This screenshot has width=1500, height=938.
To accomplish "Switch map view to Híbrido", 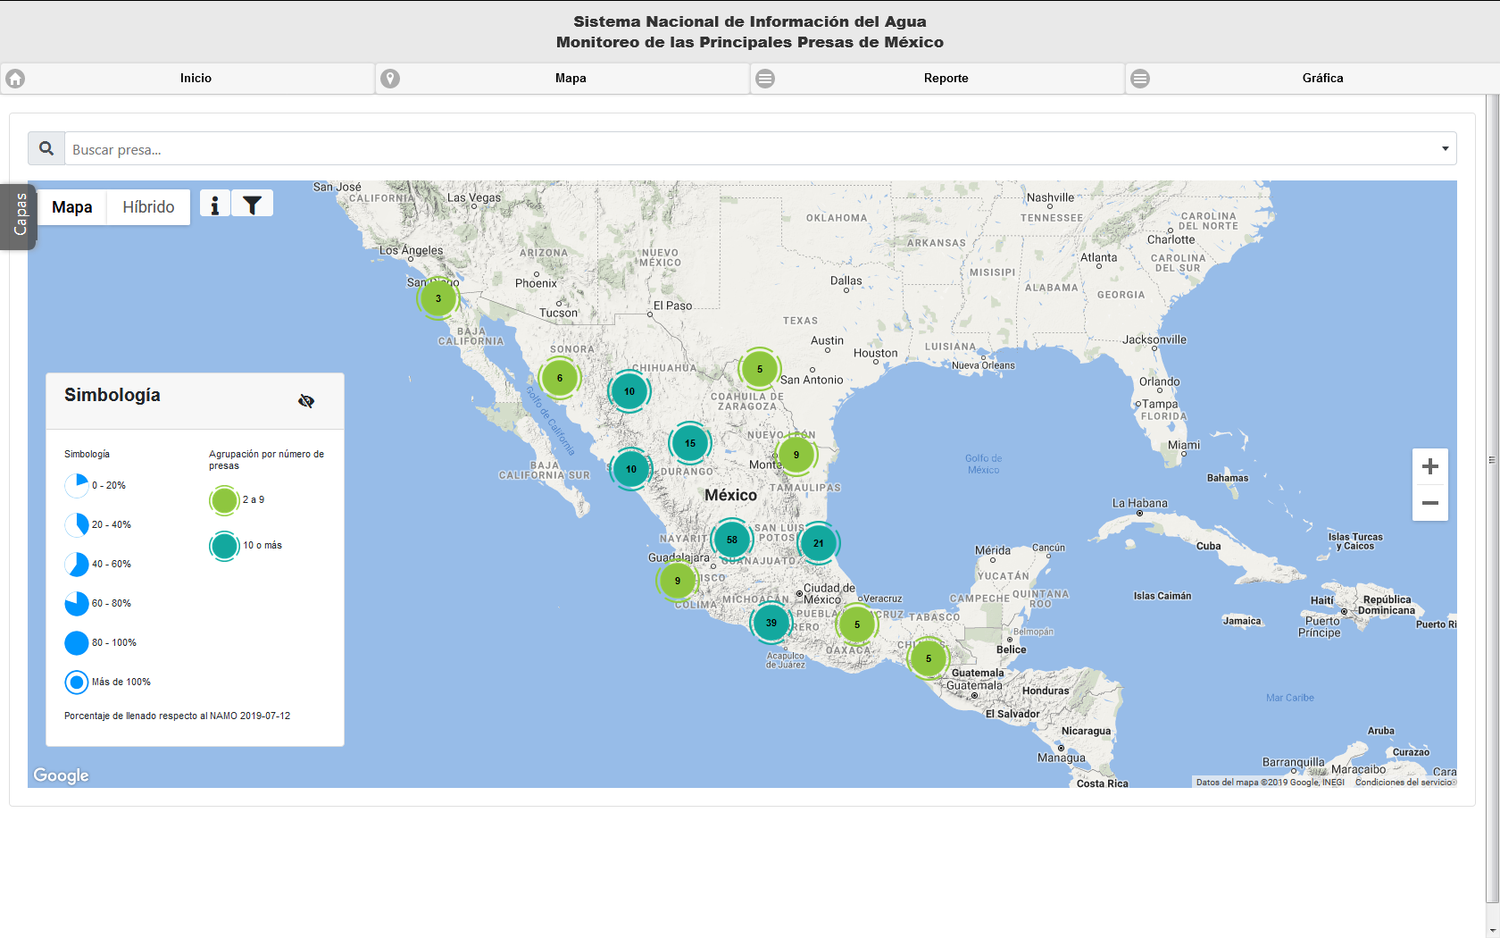I will click(148, 207).
